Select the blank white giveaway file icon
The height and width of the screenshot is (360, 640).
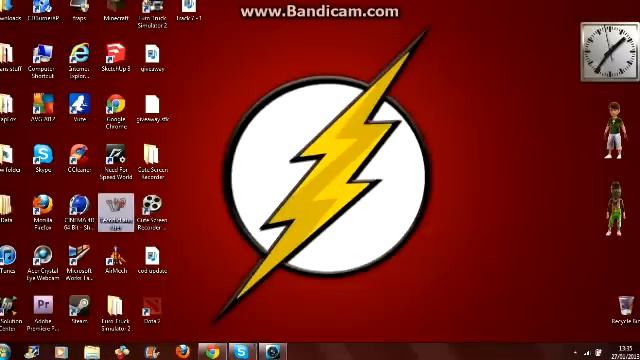click(x=152, y=108)
